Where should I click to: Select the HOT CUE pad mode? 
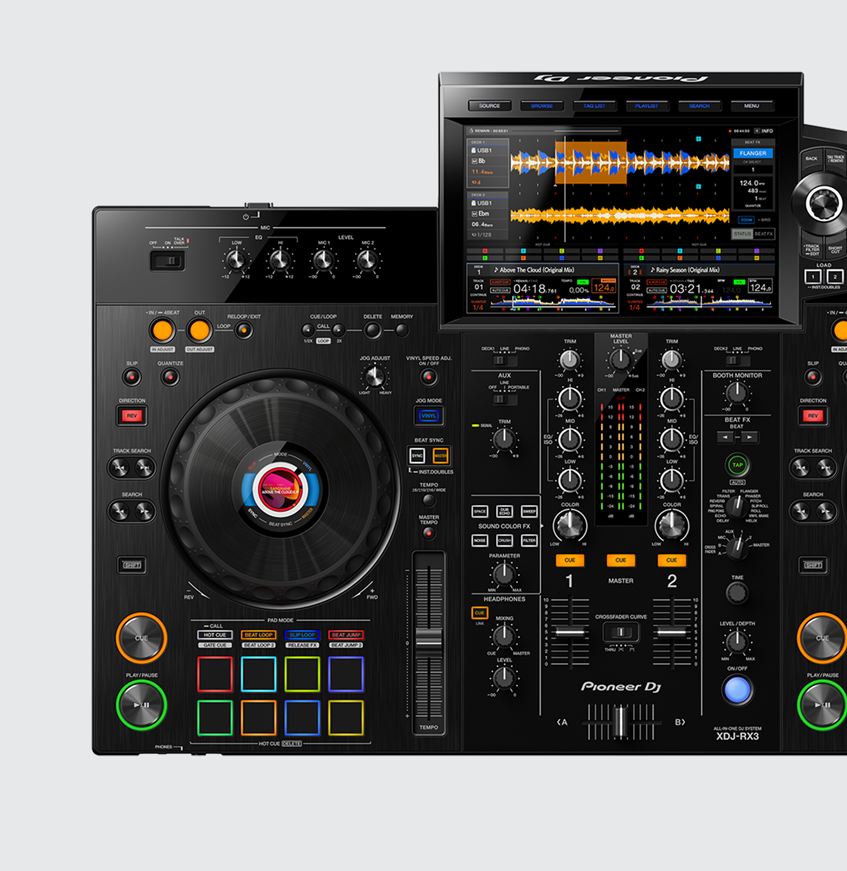[x=215, y=635]
